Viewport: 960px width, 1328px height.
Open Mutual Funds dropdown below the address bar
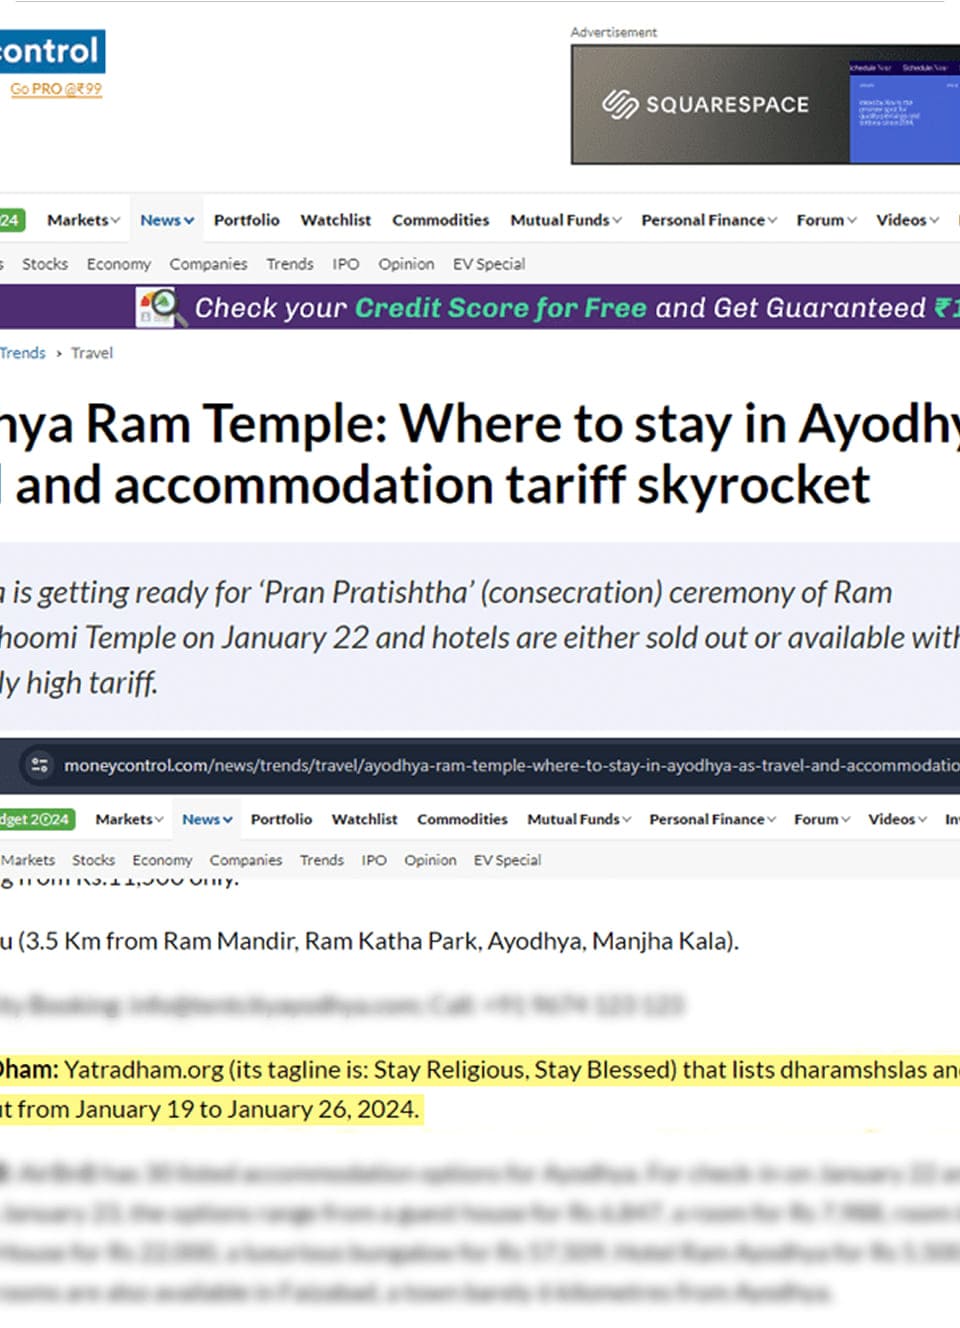578,819
